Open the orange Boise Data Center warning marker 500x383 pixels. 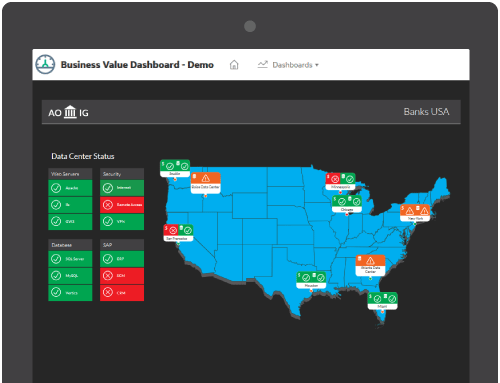click(206, 183)
